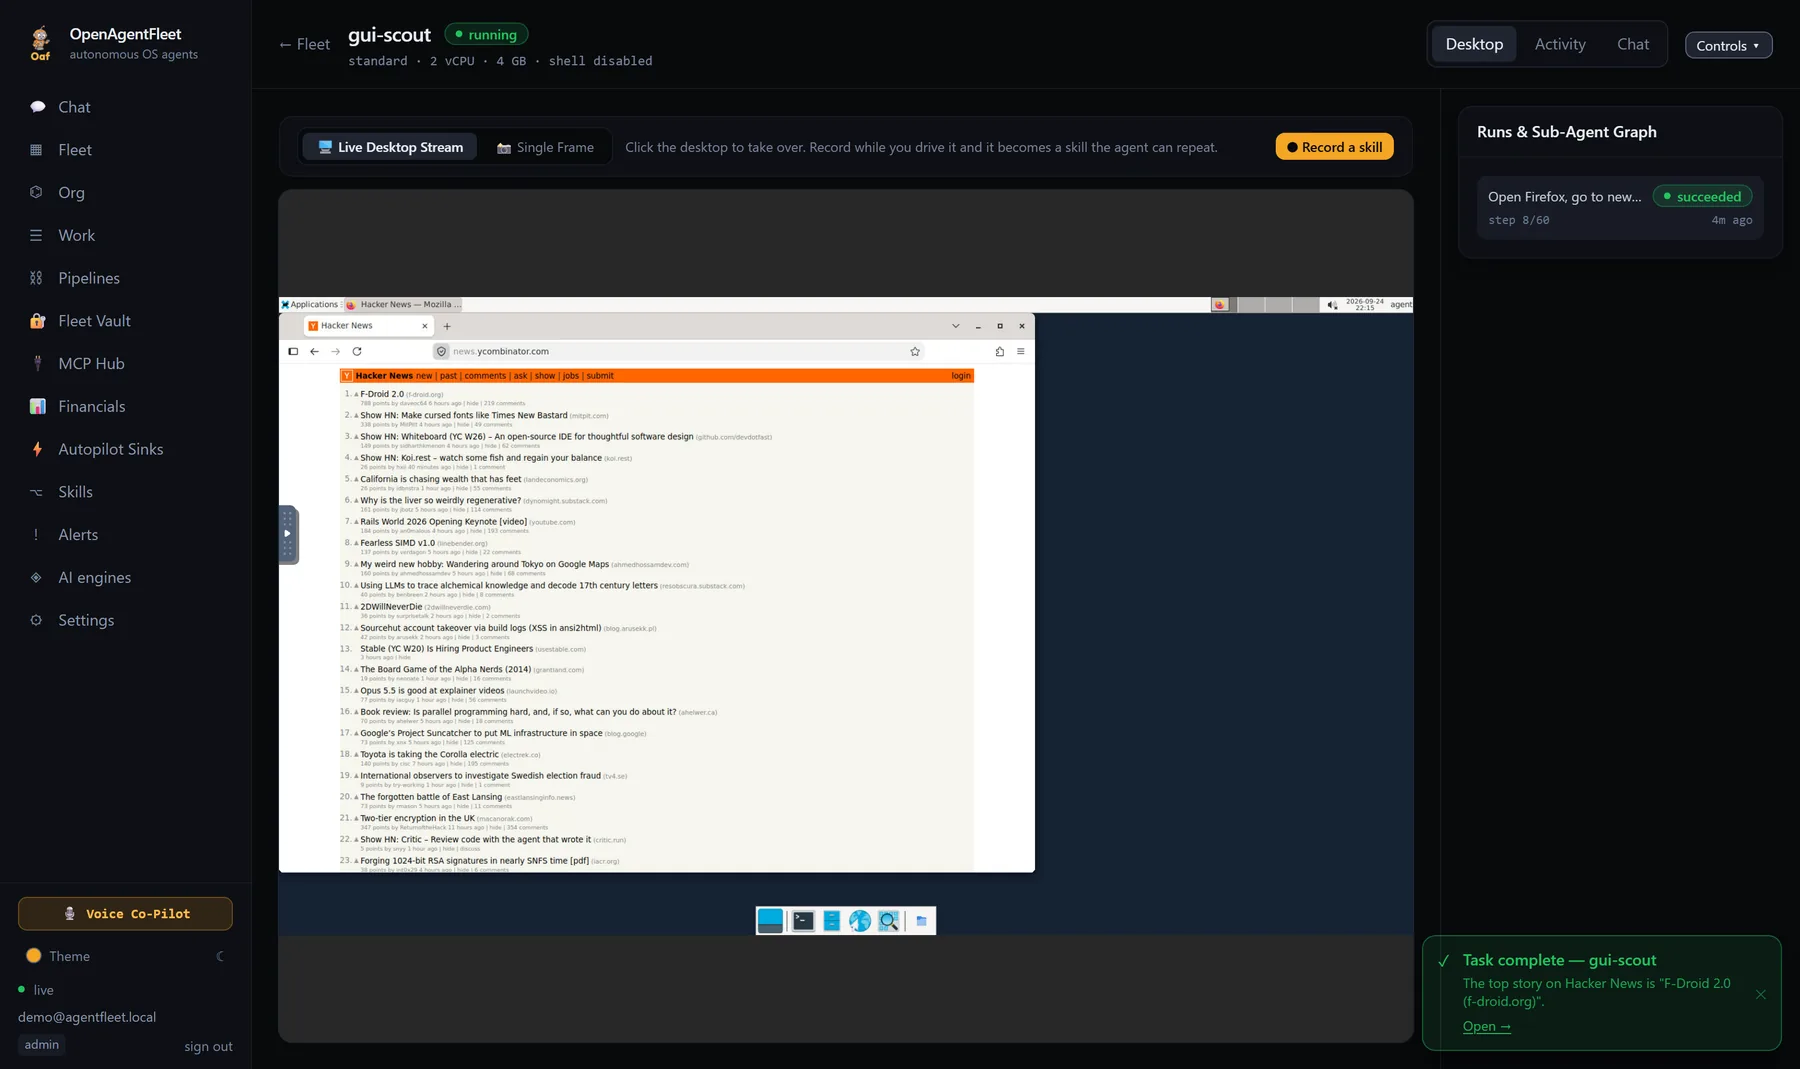Open a new Firefox tab with plus button

pos(447,326)
